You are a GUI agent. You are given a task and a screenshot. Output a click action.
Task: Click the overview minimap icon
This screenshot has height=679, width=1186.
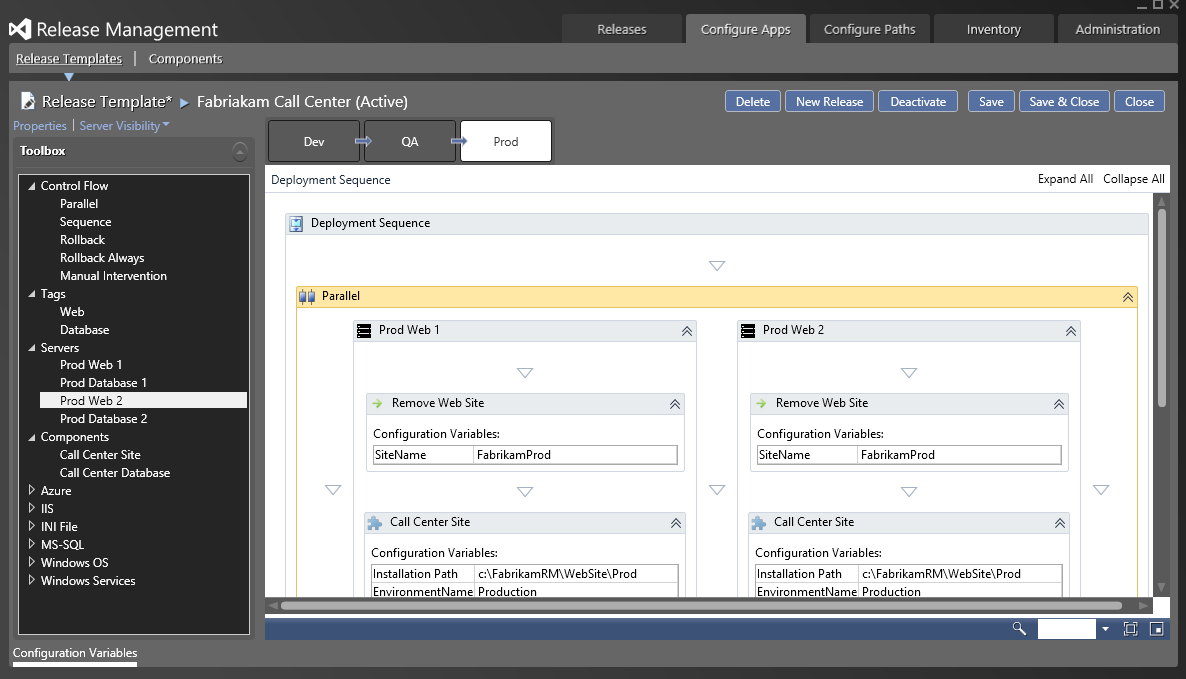(1156, 629)
